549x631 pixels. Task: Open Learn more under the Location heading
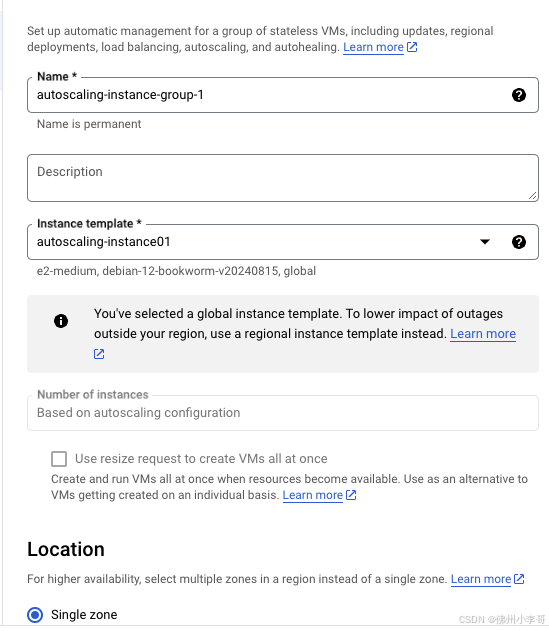[x=481, y=579]
